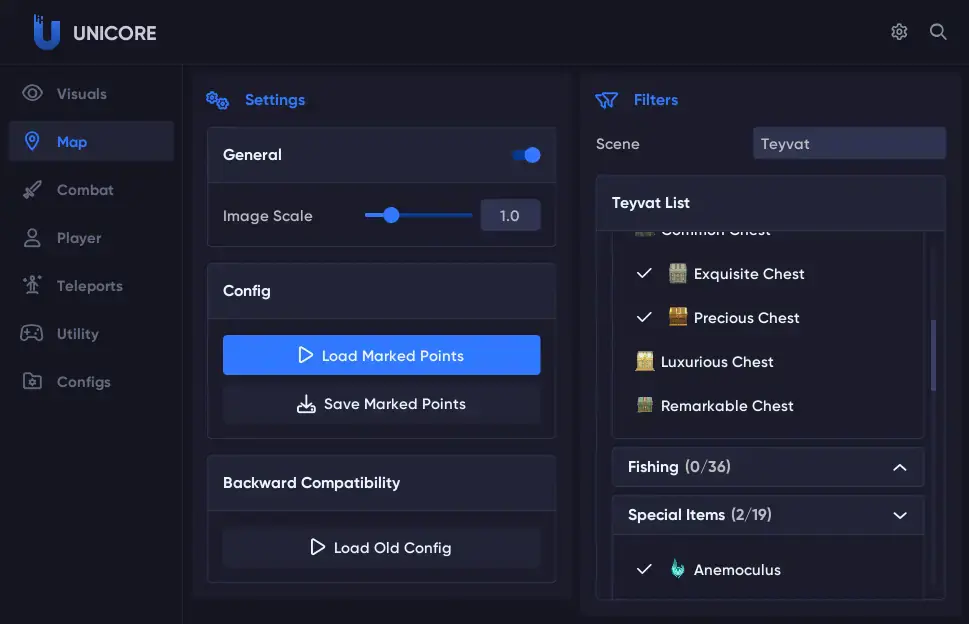
Task: Click the Anemoculus item icon
Action: coord(678,569)
